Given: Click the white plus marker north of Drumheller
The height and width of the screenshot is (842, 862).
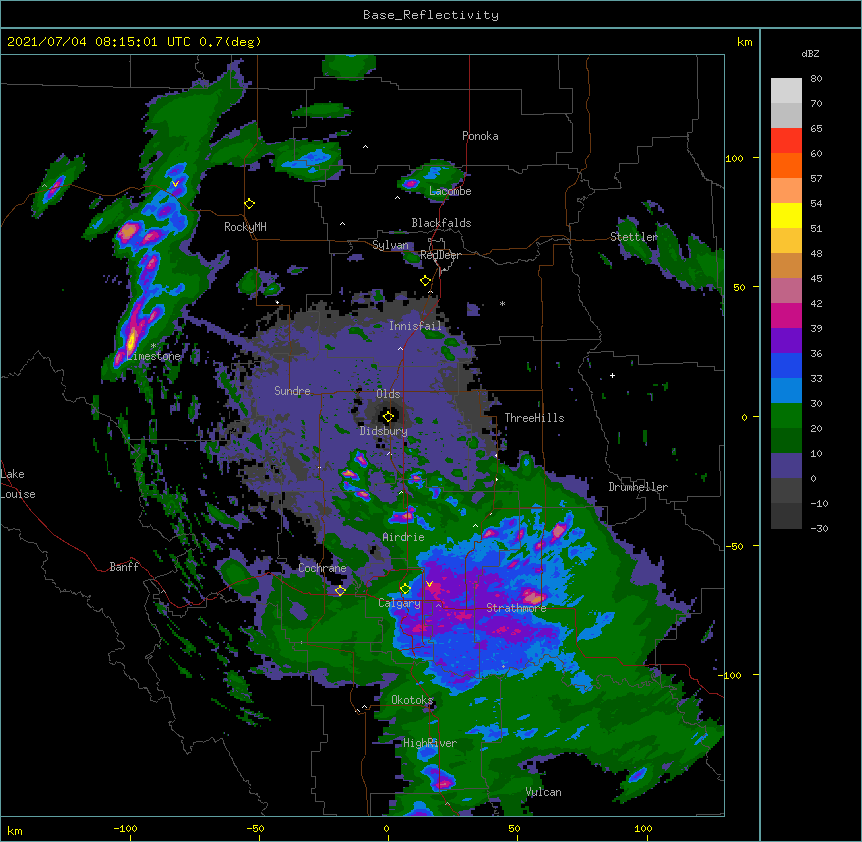Looking at the screenshot, I should point(612,375).
